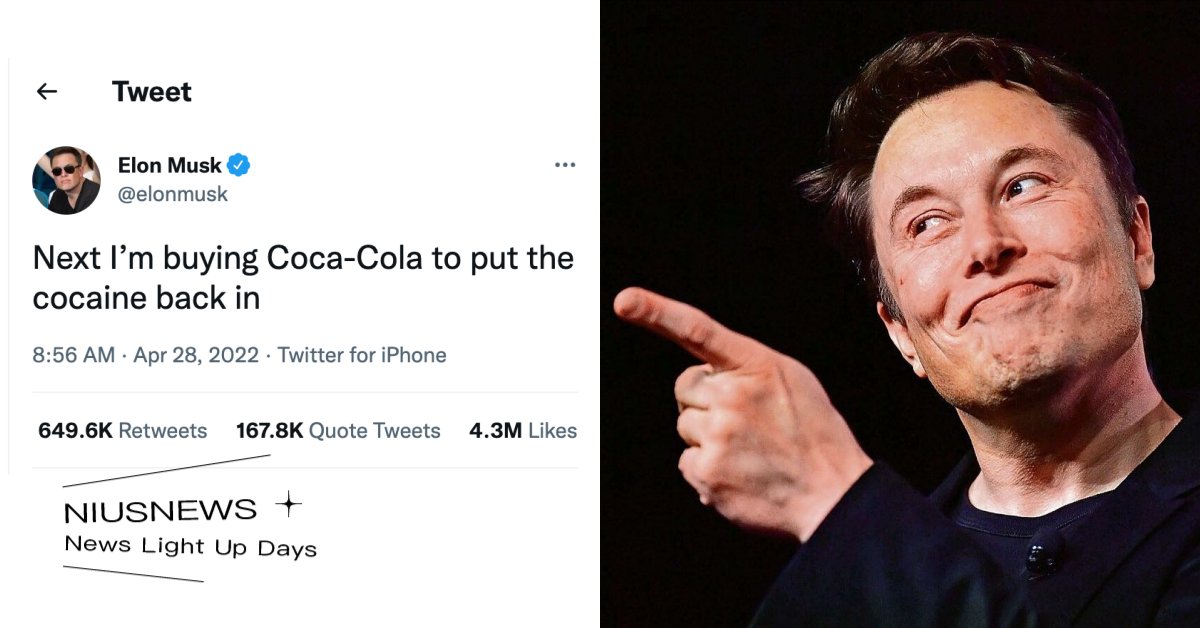Click the News Light Up Days tagline
The height and width of the screenshot is (628, 1200).
click(x=190, y=547)
